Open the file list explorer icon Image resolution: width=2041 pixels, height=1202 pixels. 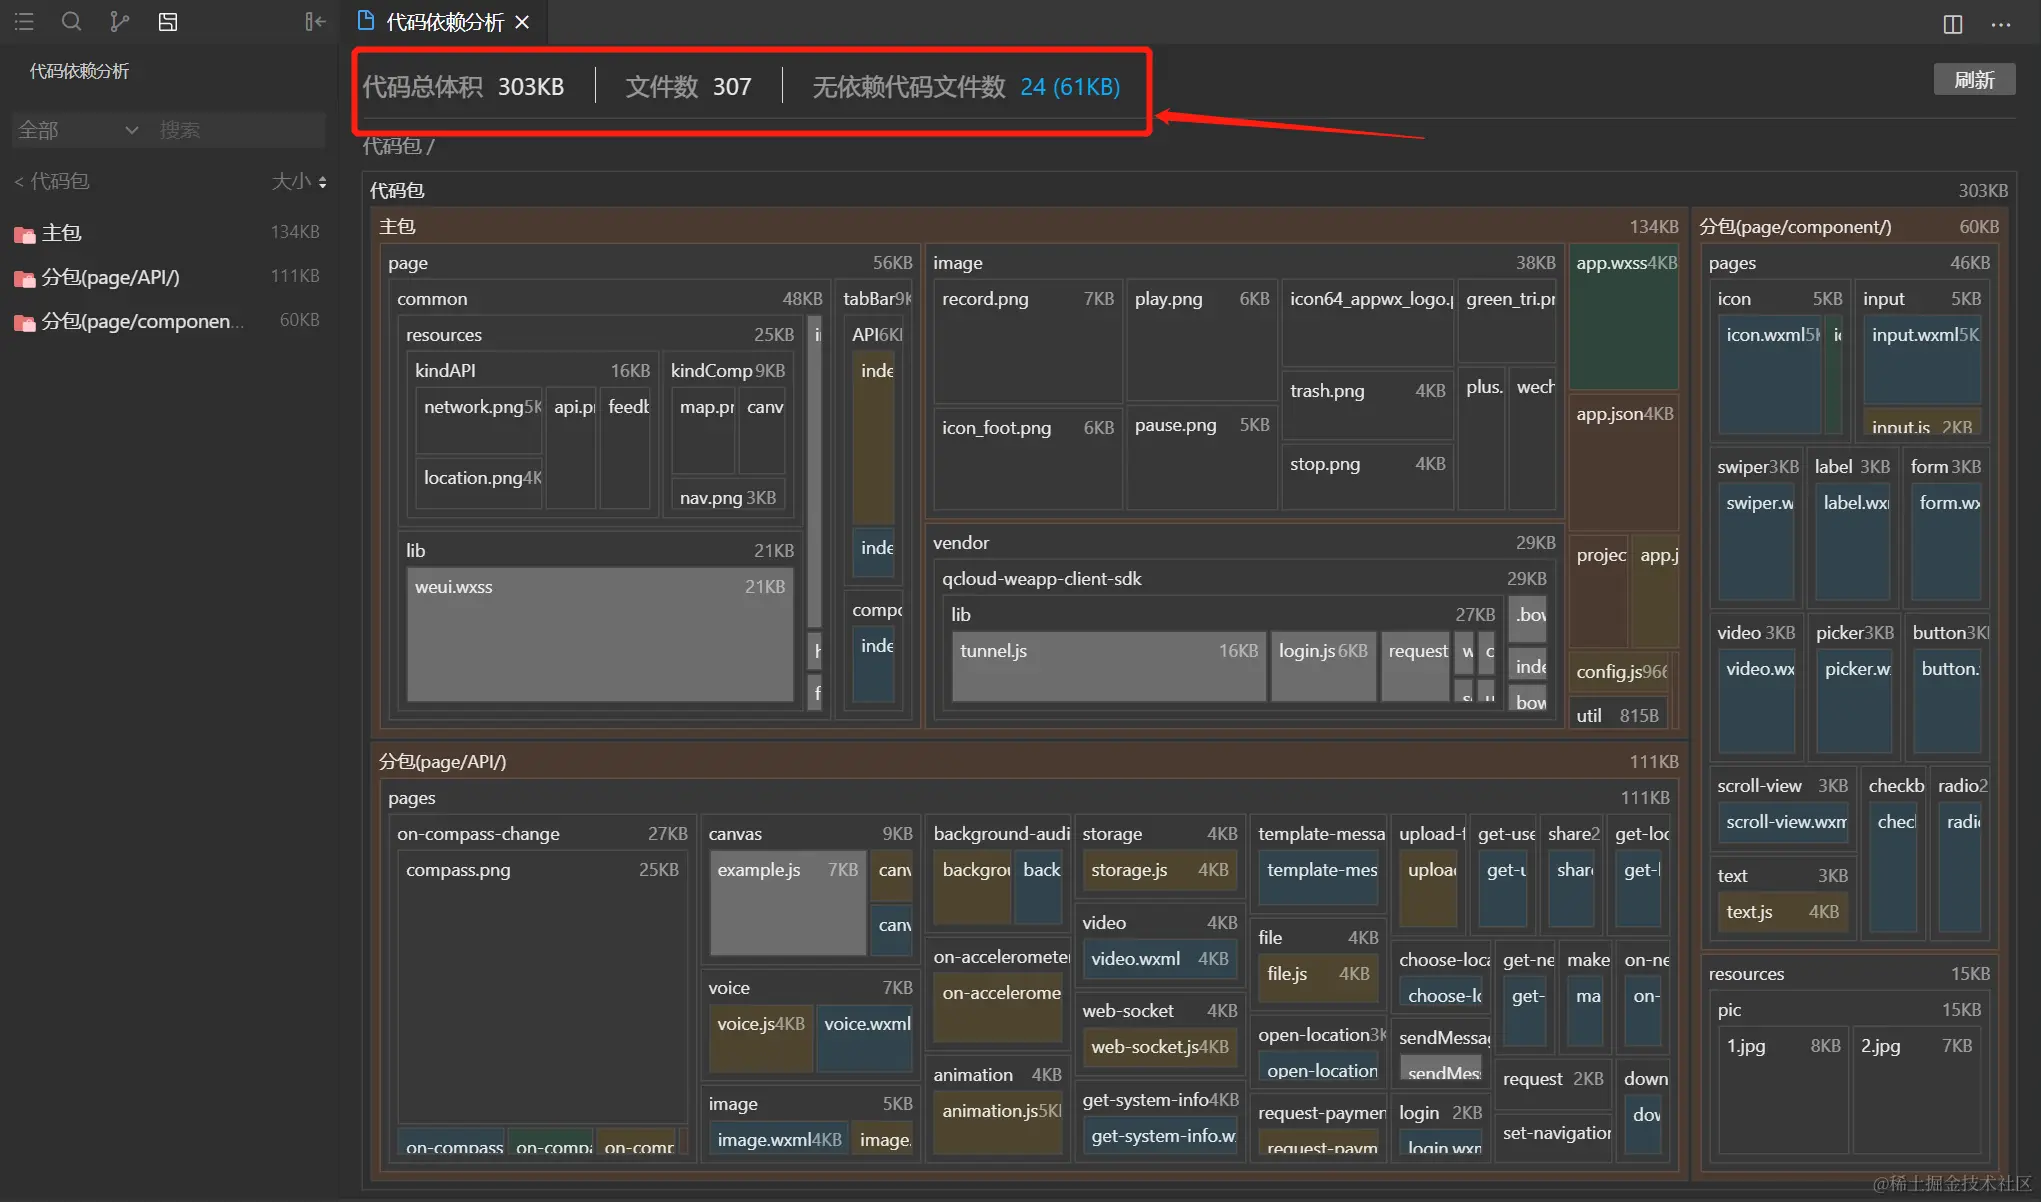coord(24,21)
